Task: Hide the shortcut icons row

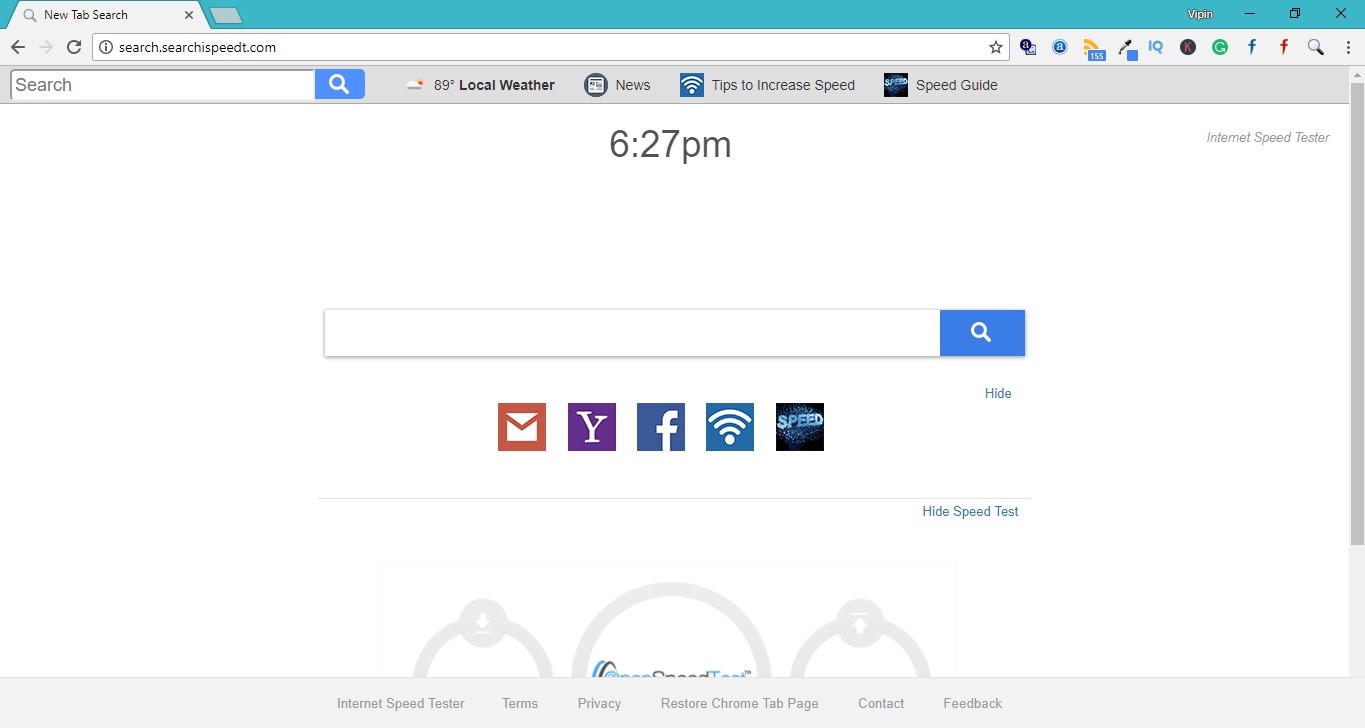Action: click(996, 393)
